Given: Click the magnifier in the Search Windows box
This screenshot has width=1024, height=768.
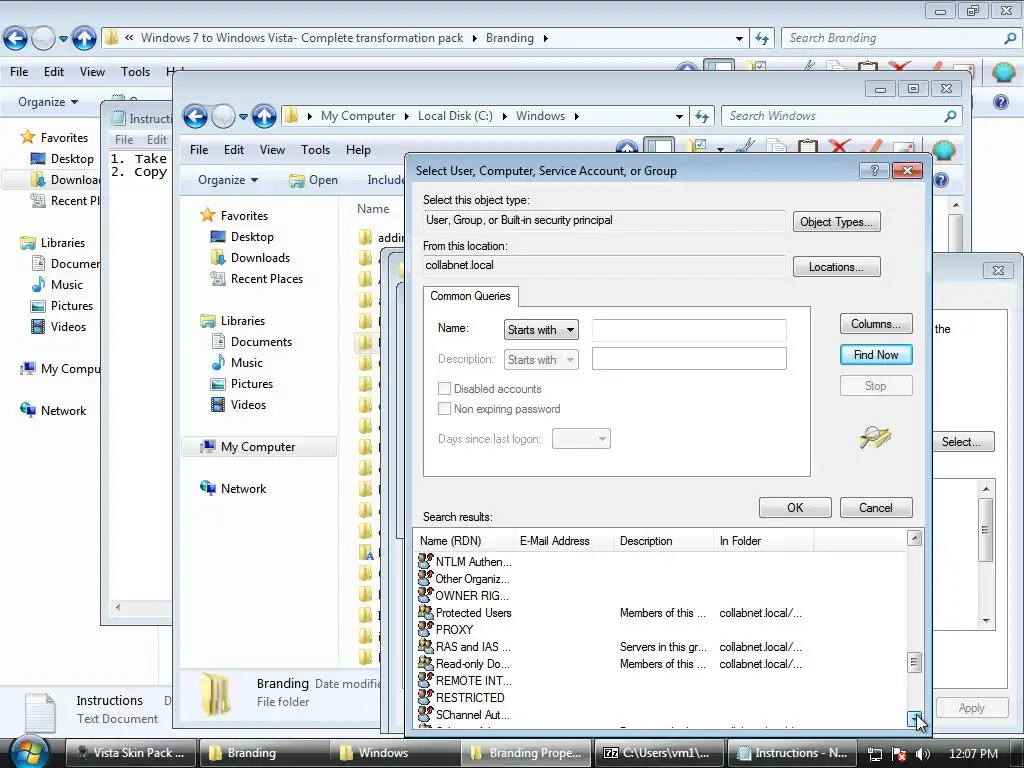Looking at the screenshot, I should pyautogui.click(x=950, y=116).
